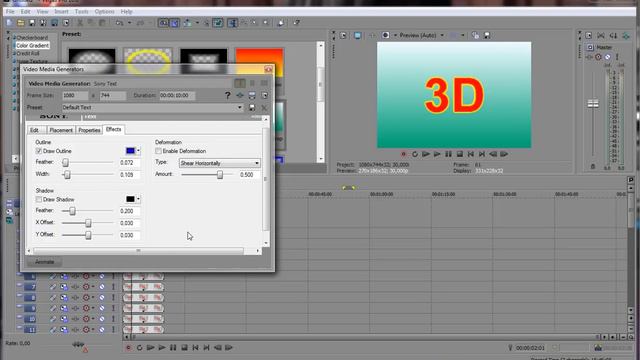
Task: Click the Save icon in main toolbar
Action: coord(31,23)
